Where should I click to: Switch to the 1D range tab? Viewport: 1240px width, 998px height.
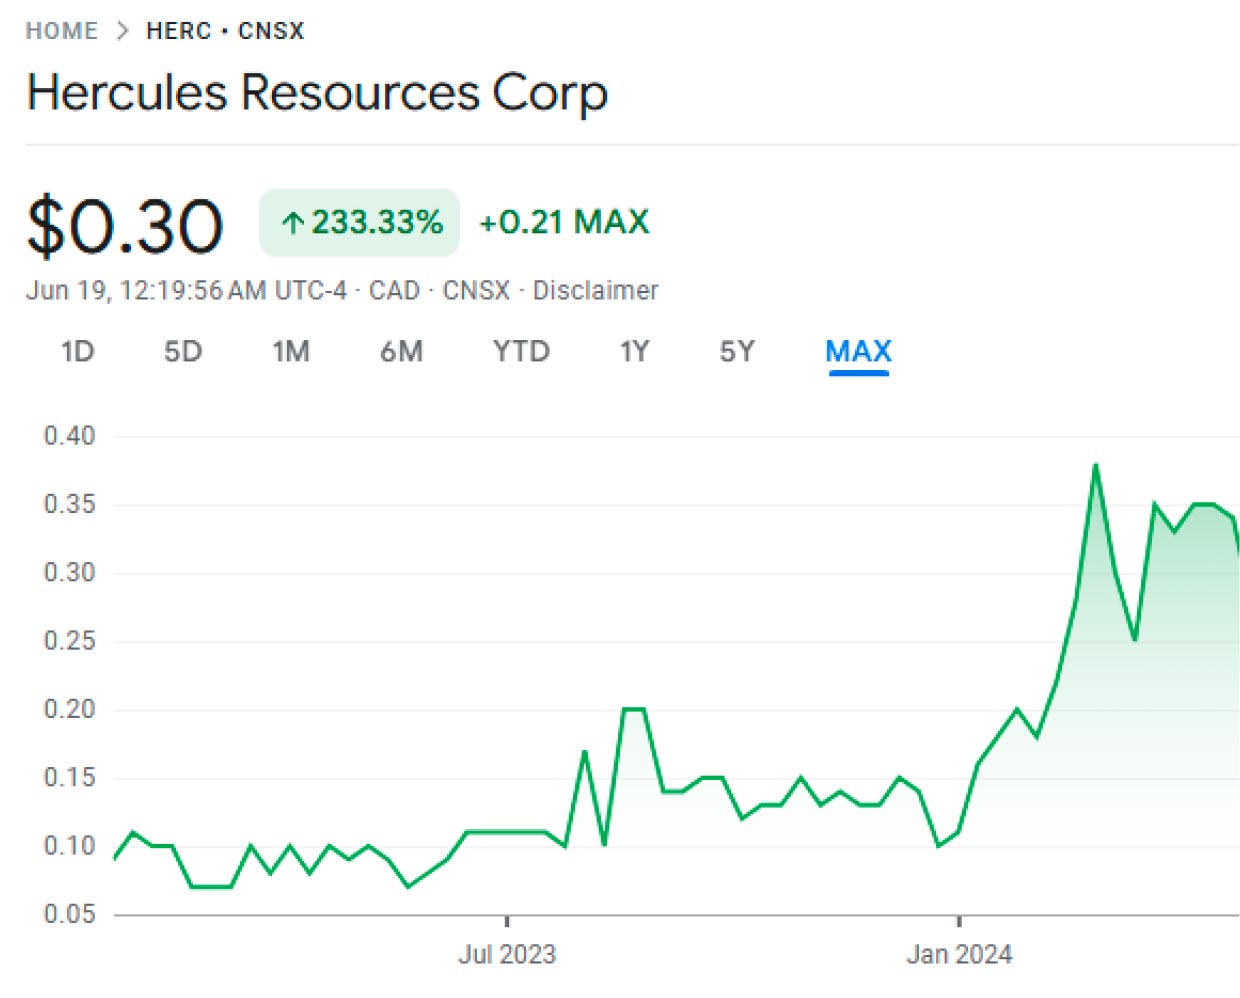click(77, 352)
